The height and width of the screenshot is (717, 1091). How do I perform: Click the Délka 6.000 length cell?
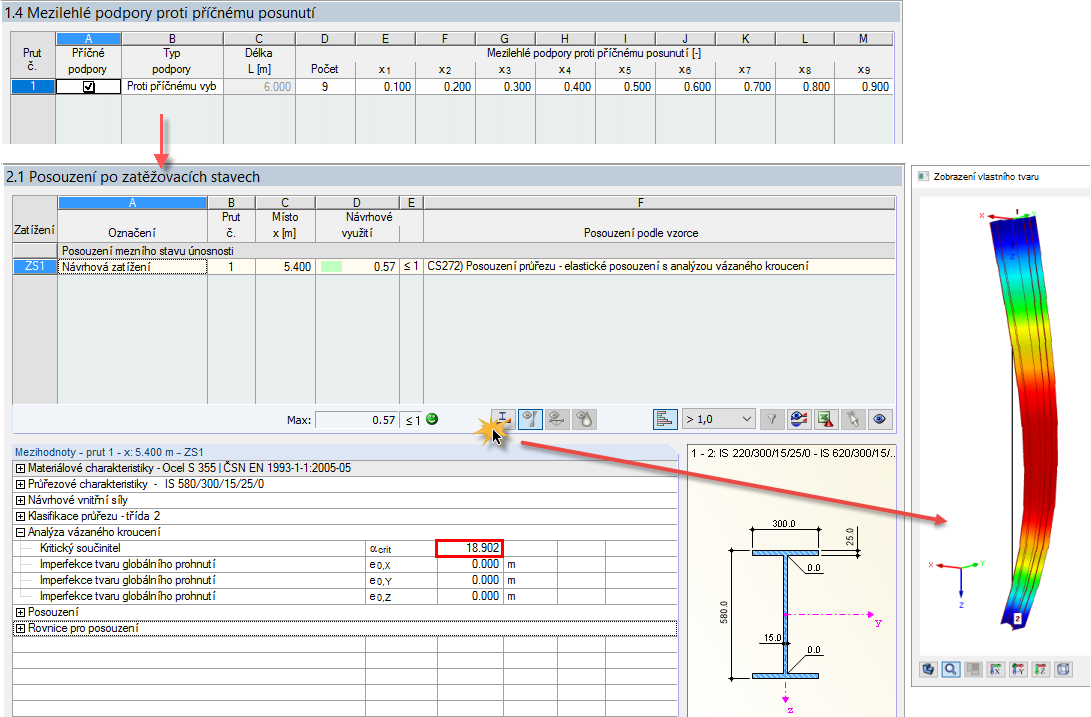(x=259, y=87)
